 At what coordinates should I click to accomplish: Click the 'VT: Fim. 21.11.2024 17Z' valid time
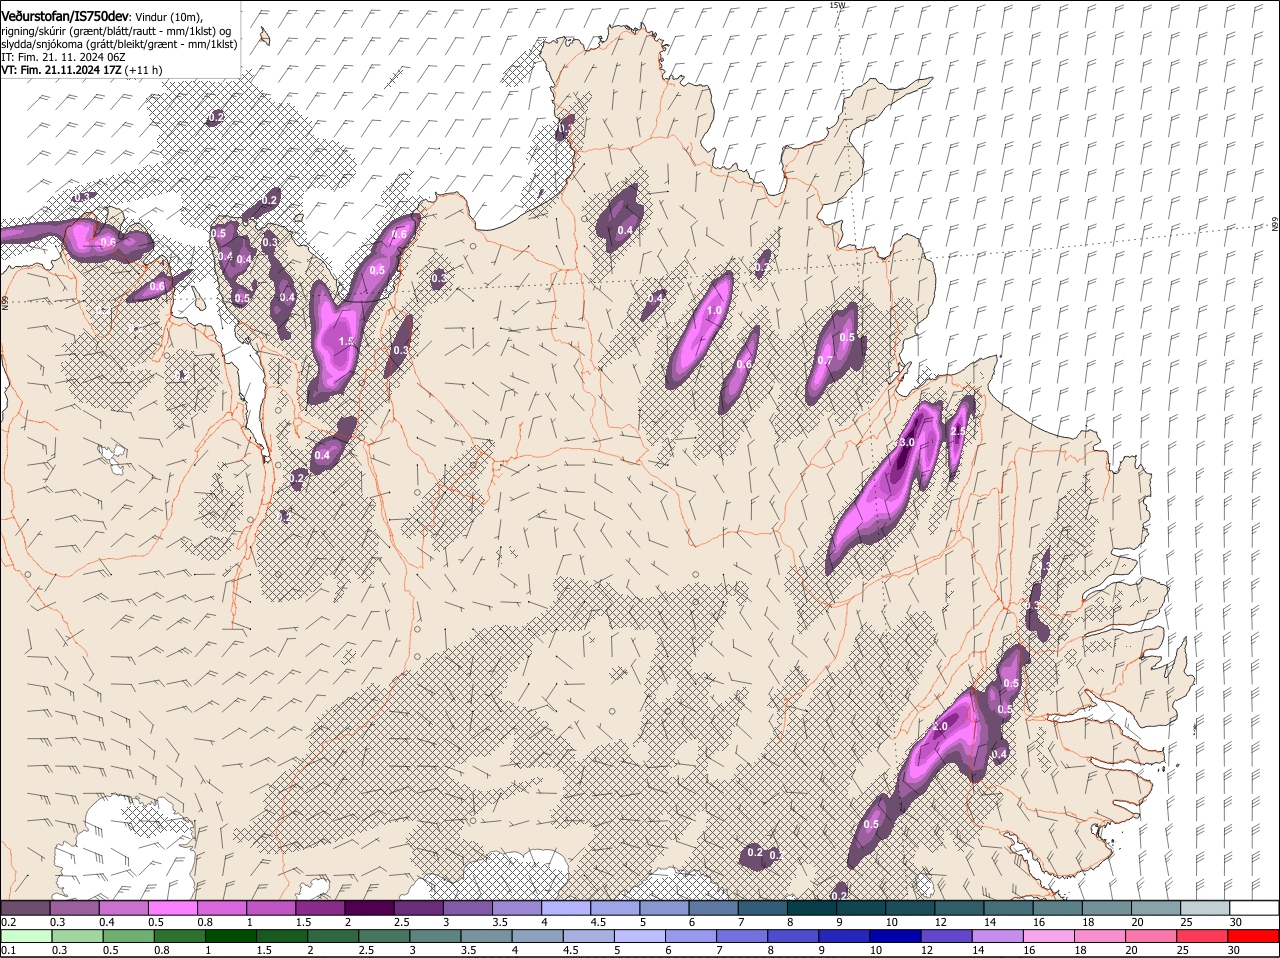(x=61, y=70)
